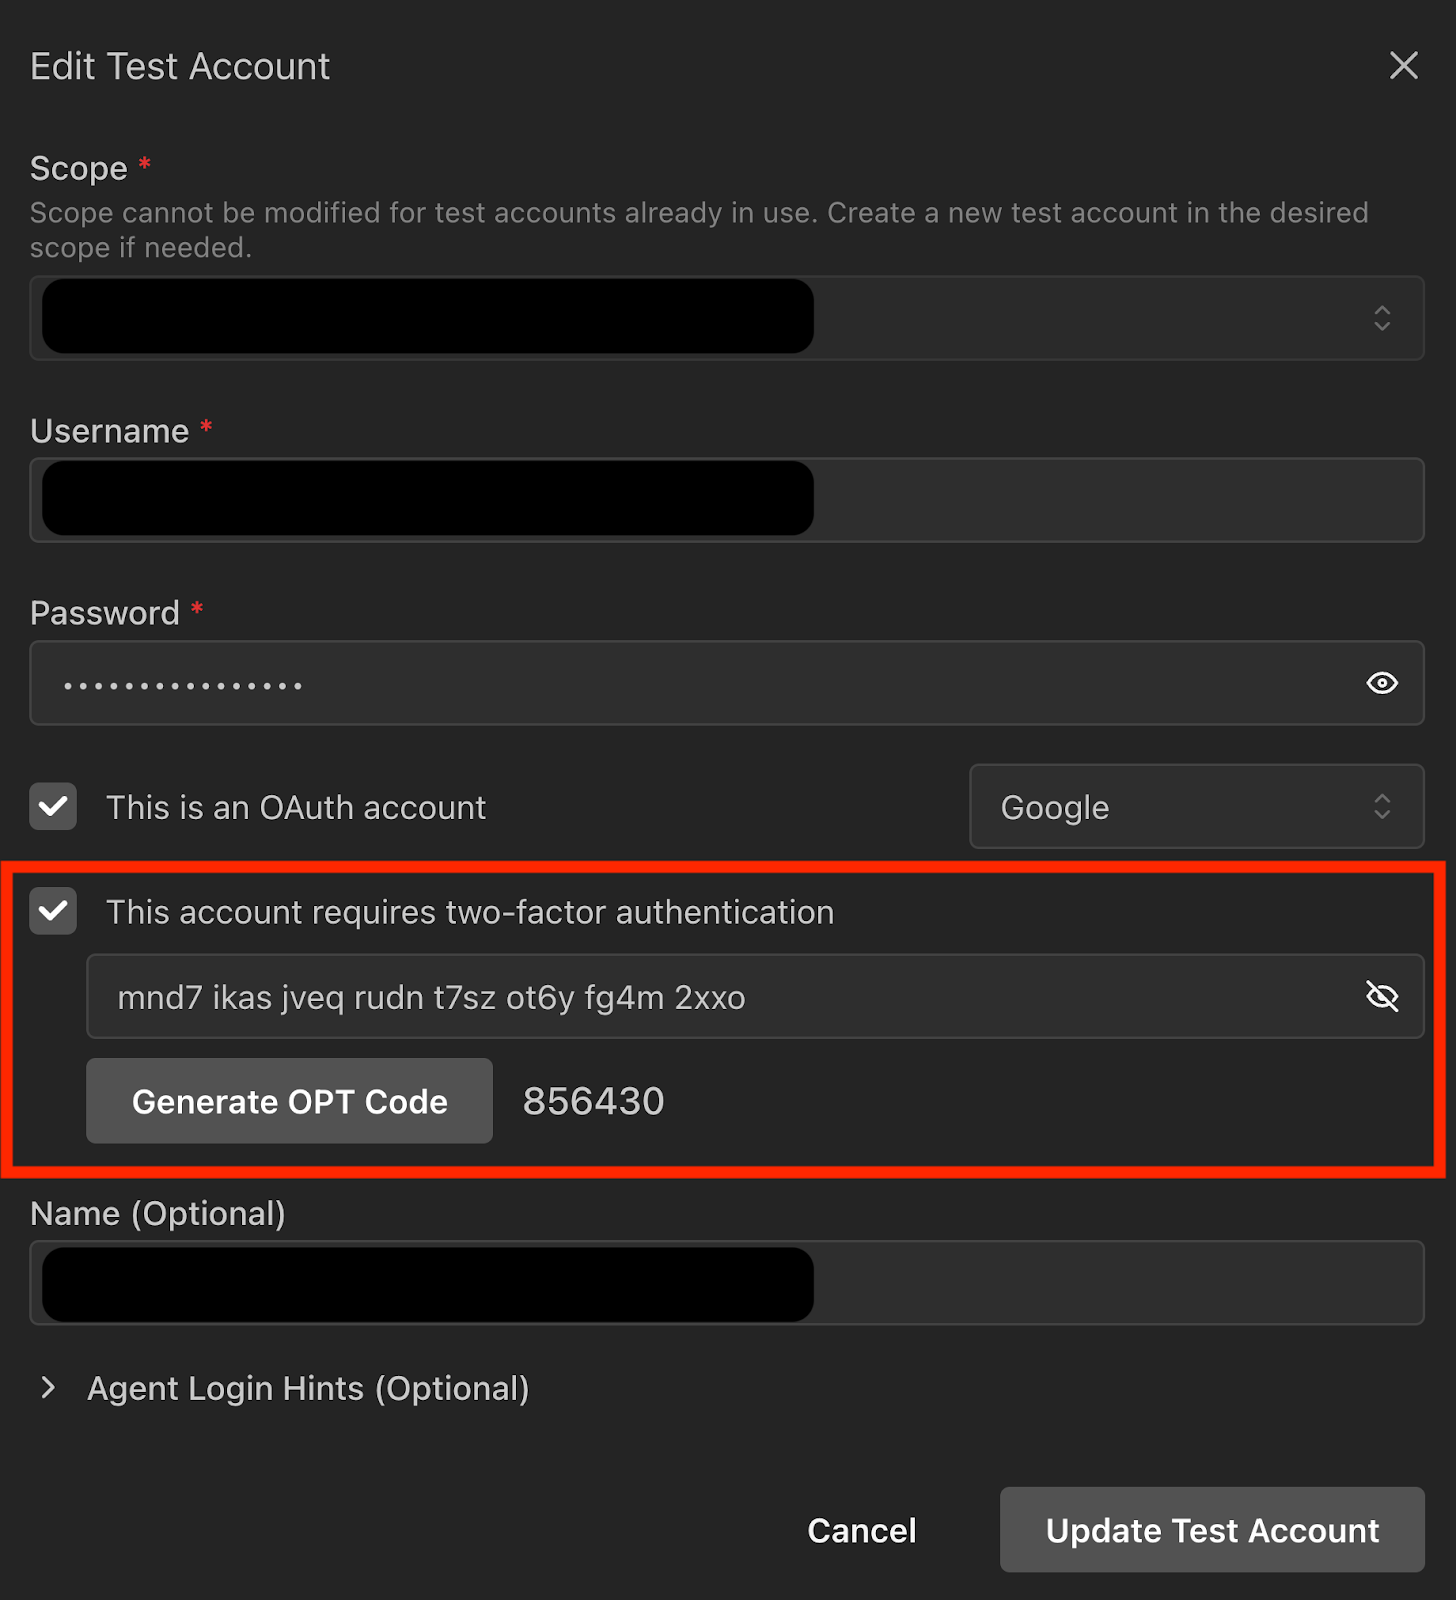Close the Edit Test Account dialog
Image resolution: width=1456 pixels, height=1600 pixels.
coord(1404,66)
